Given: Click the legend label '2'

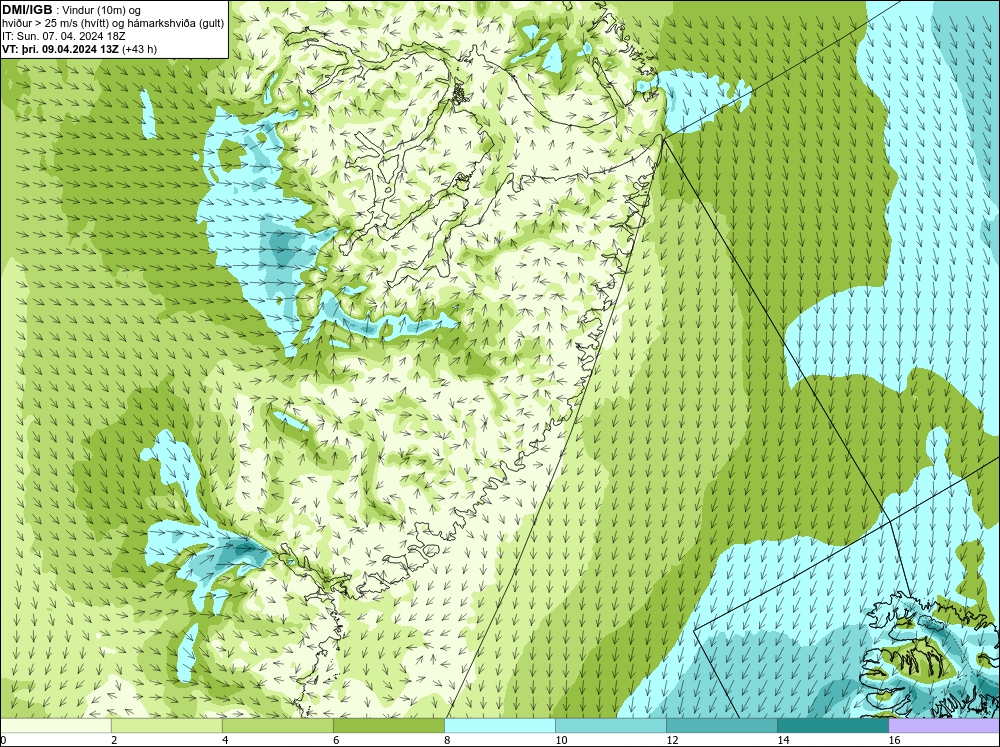Looking at the screenshot, I should [x=114, y=740].
